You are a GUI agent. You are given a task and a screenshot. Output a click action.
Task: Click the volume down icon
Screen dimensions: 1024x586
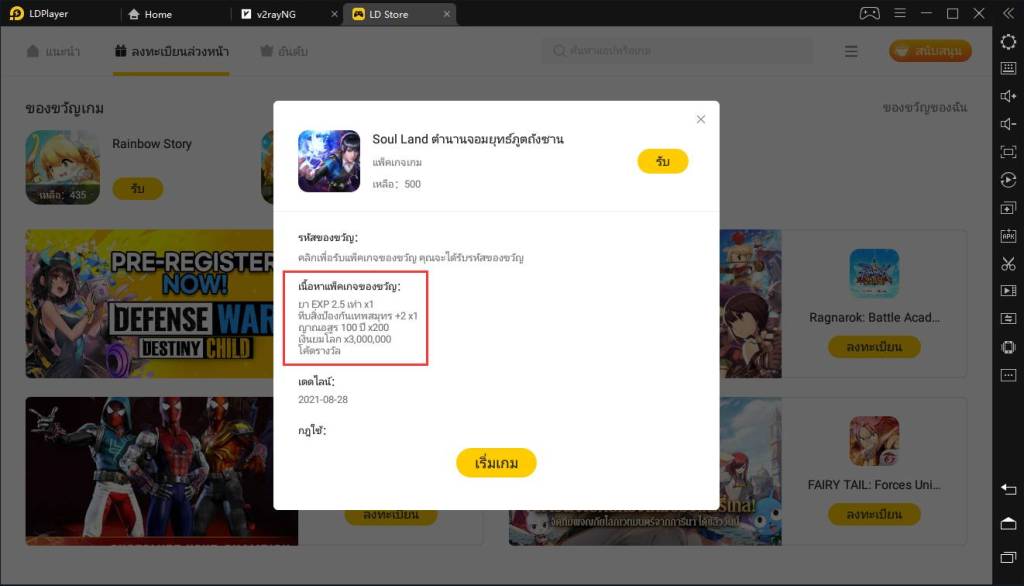1008,124
